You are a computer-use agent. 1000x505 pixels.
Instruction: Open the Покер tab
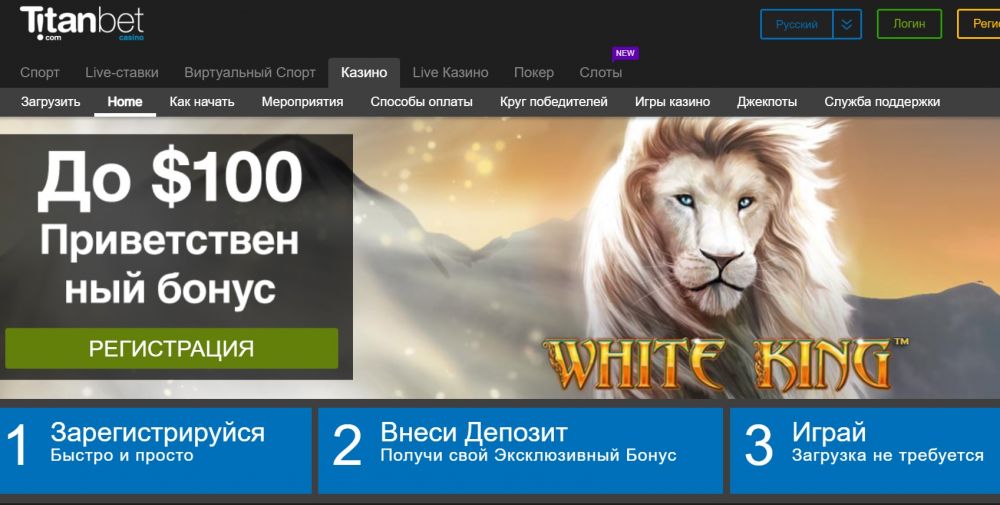coord(534,73)
